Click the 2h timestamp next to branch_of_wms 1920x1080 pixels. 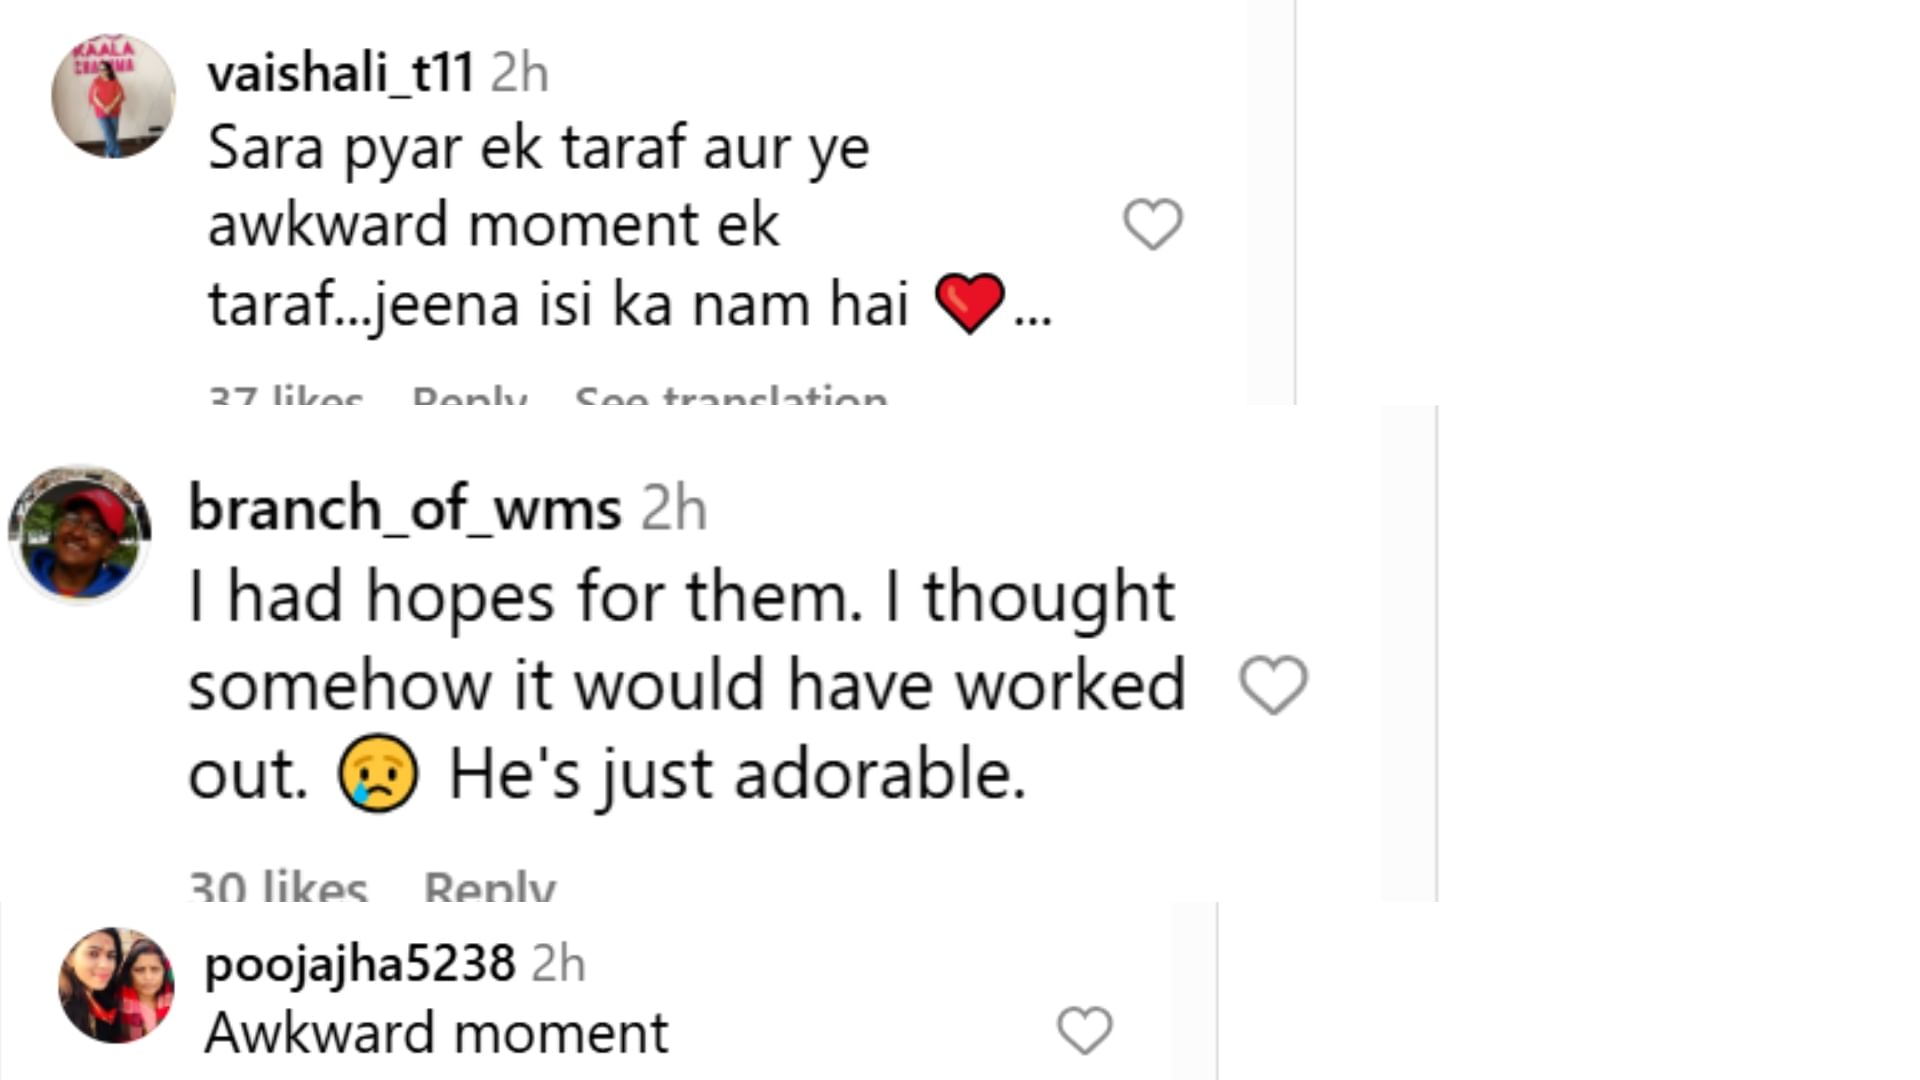(674, 508)
